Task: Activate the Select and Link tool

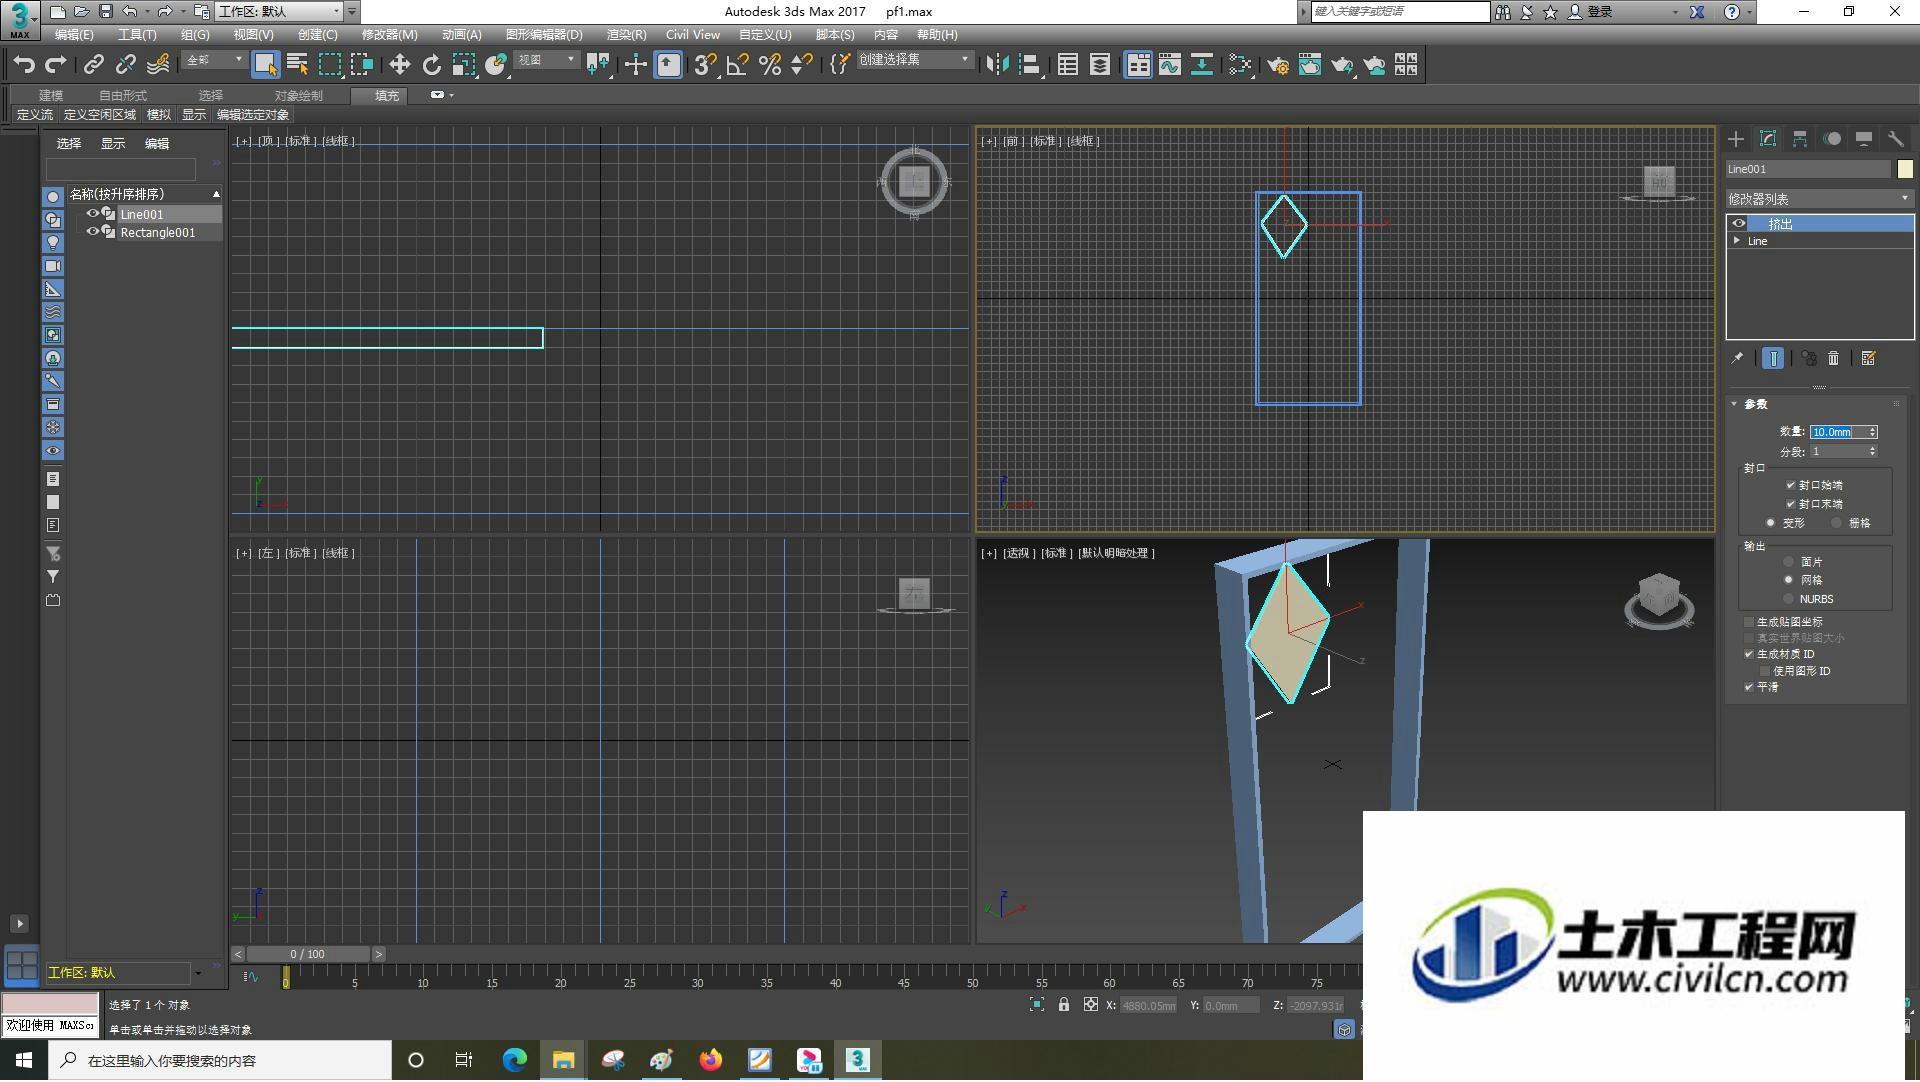Action: pyautogui.click(x=93, y=65)
